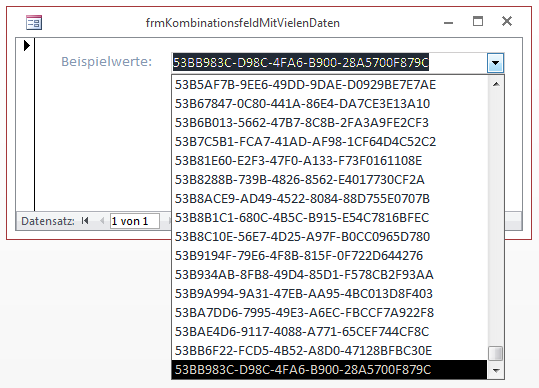Select entry 53B7C5B1-FCA7-41AD-AF98-1CF64D4C52C2

pos(329,142)
